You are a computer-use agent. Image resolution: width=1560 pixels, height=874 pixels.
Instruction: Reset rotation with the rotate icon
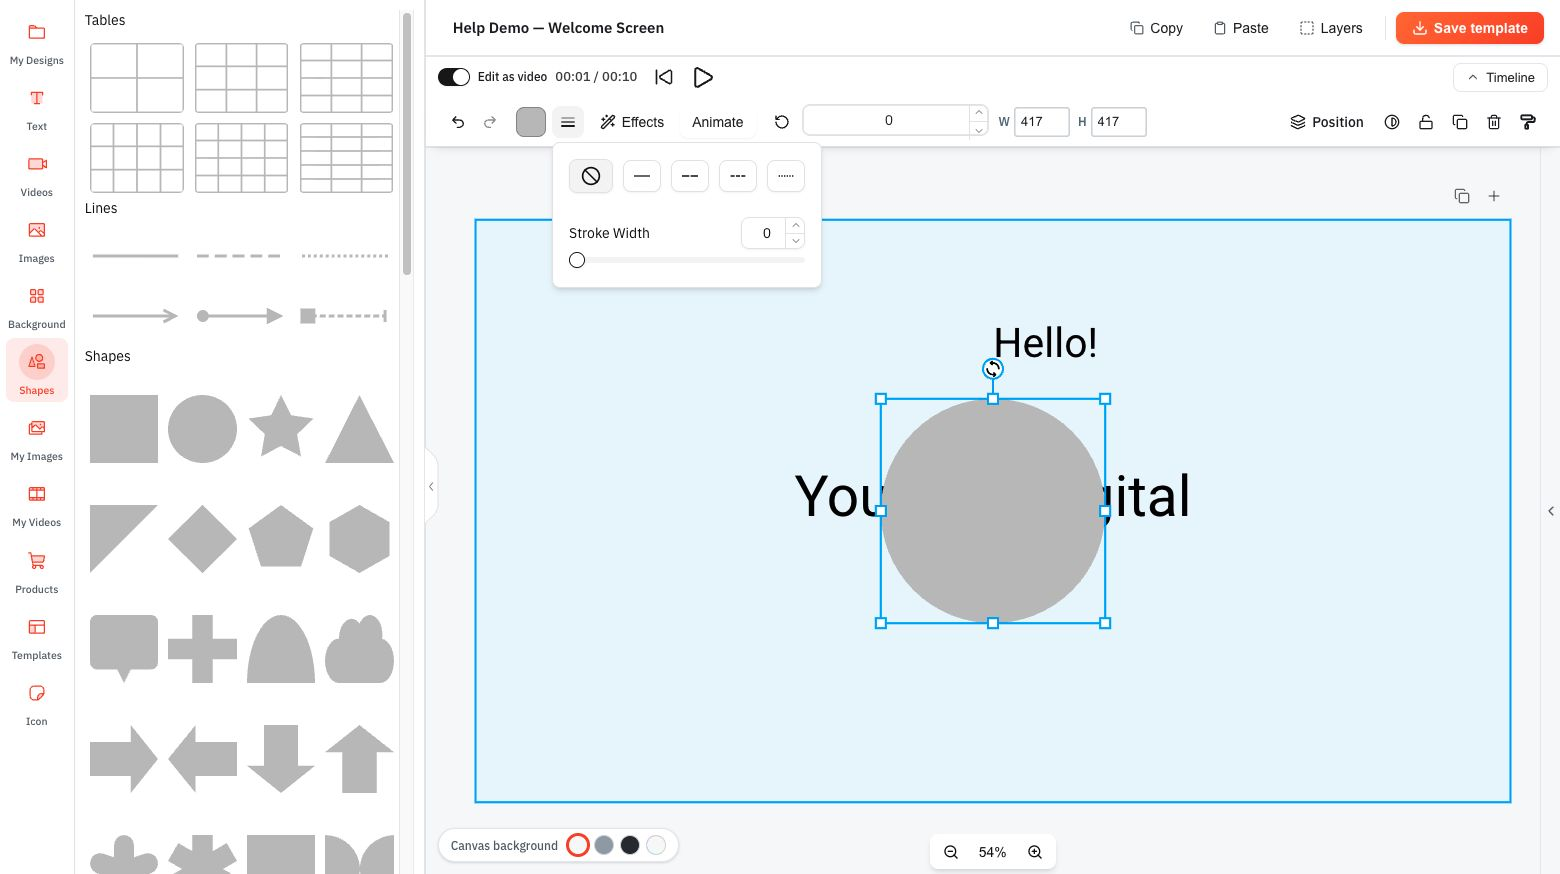tap(782, 122)
